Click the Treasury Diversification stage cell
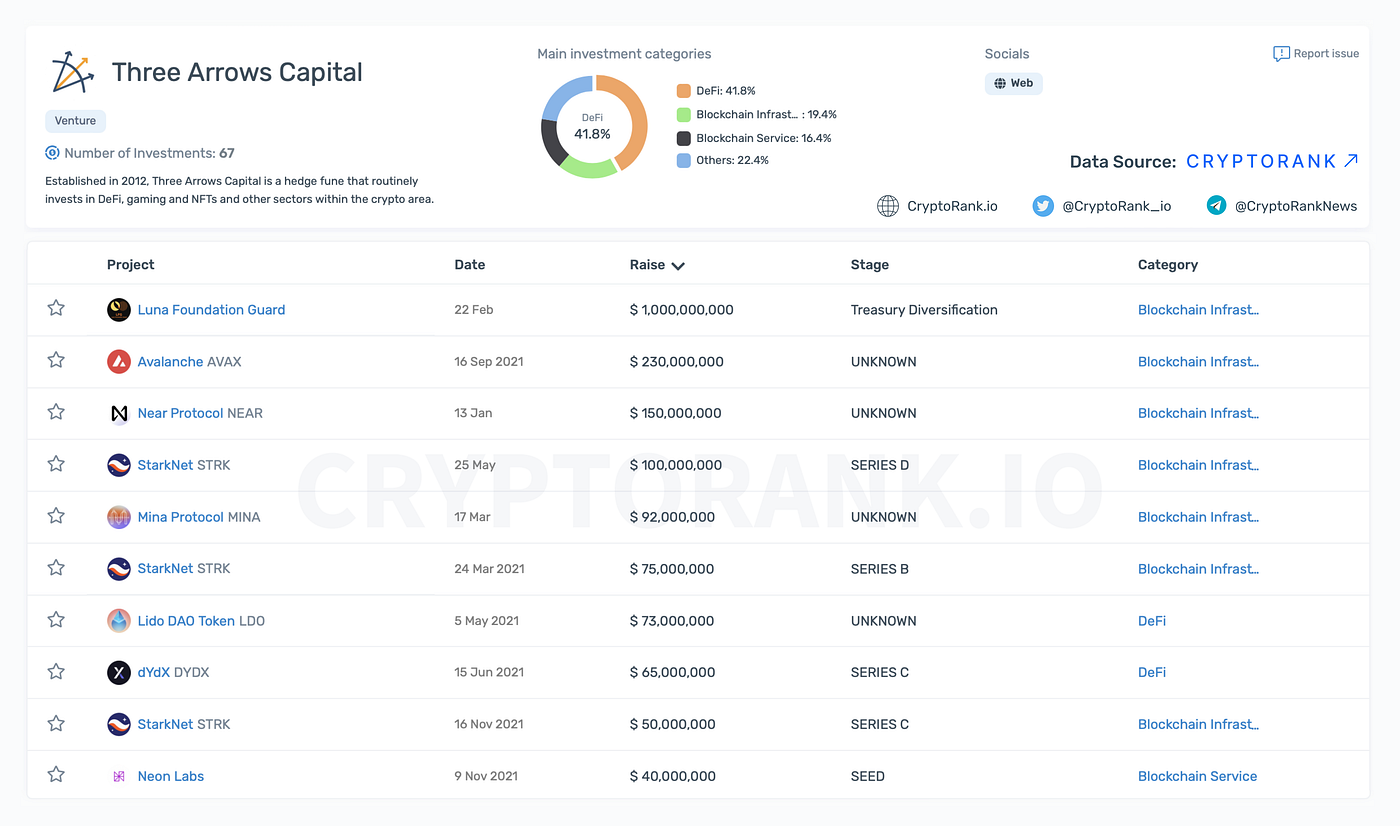The image size is (1400, 826). [x=924, y=310]
